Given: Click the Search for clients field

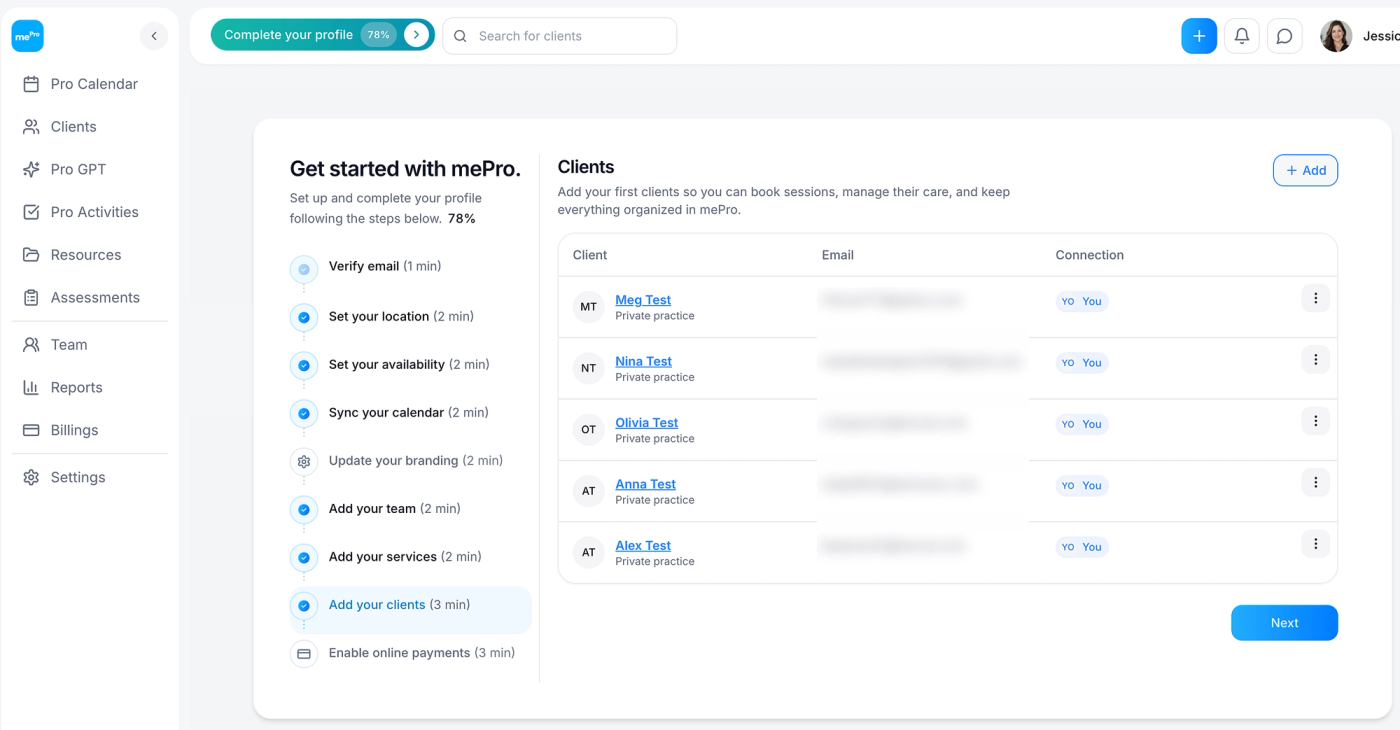Looking at the screenshot, I should 560,36.
